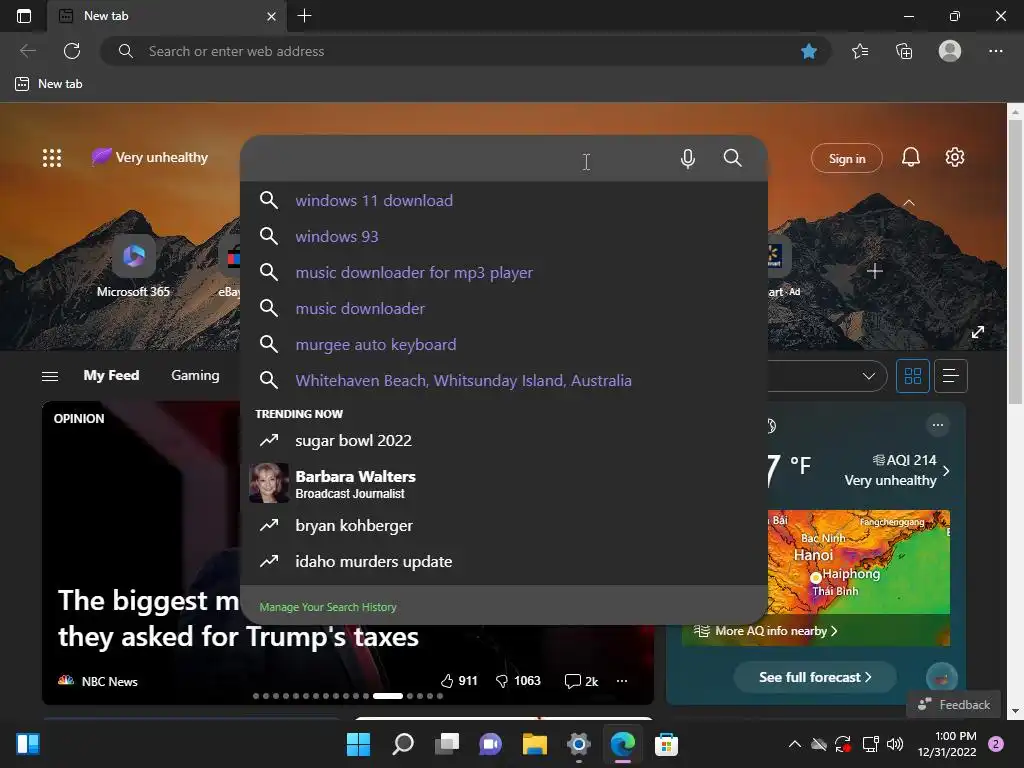The image size is (1024, 768).
Task: Open Collections icon in toolbar
Action: (x=904, y=51)
